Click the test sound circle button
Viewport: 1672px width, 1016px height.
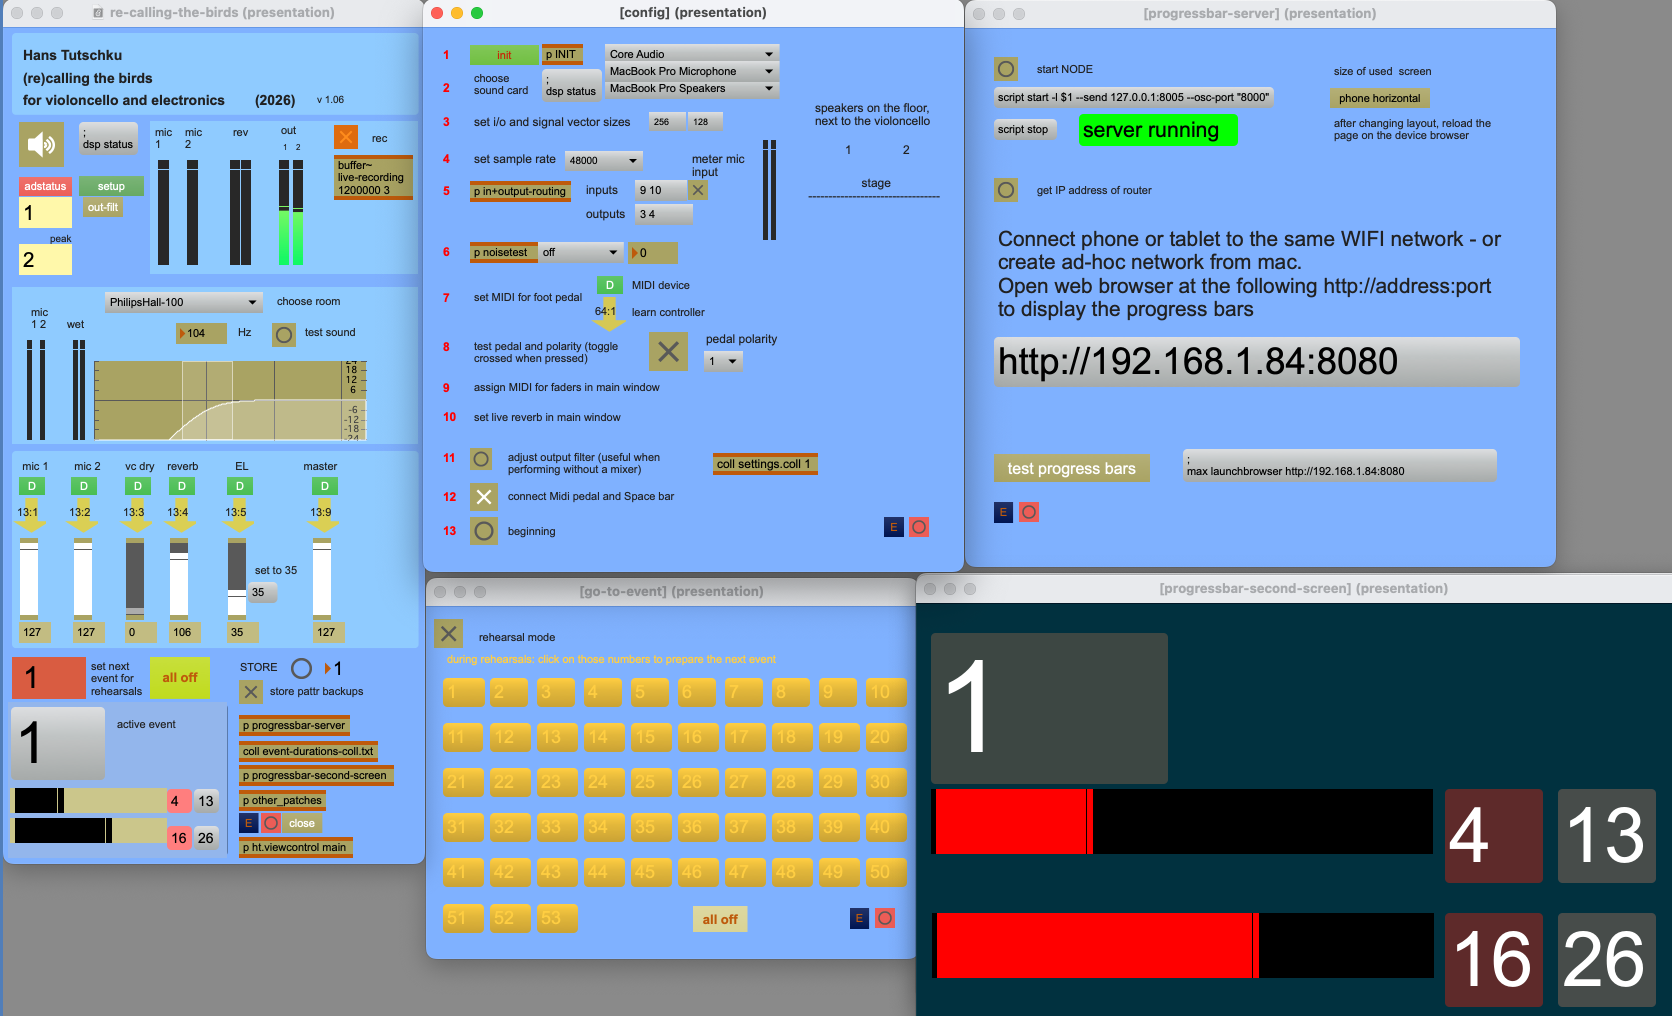(284, 335)
